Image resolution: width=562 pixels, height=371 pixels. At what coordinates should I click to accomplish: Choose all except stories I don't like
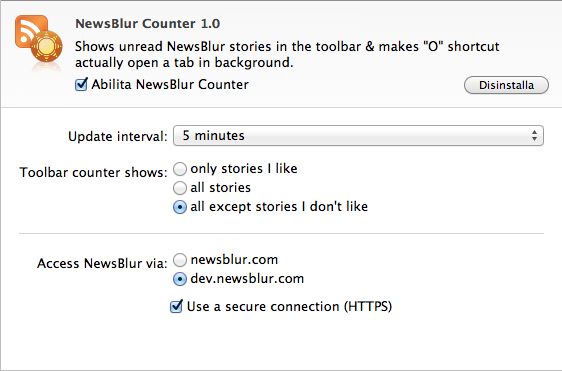180,207
